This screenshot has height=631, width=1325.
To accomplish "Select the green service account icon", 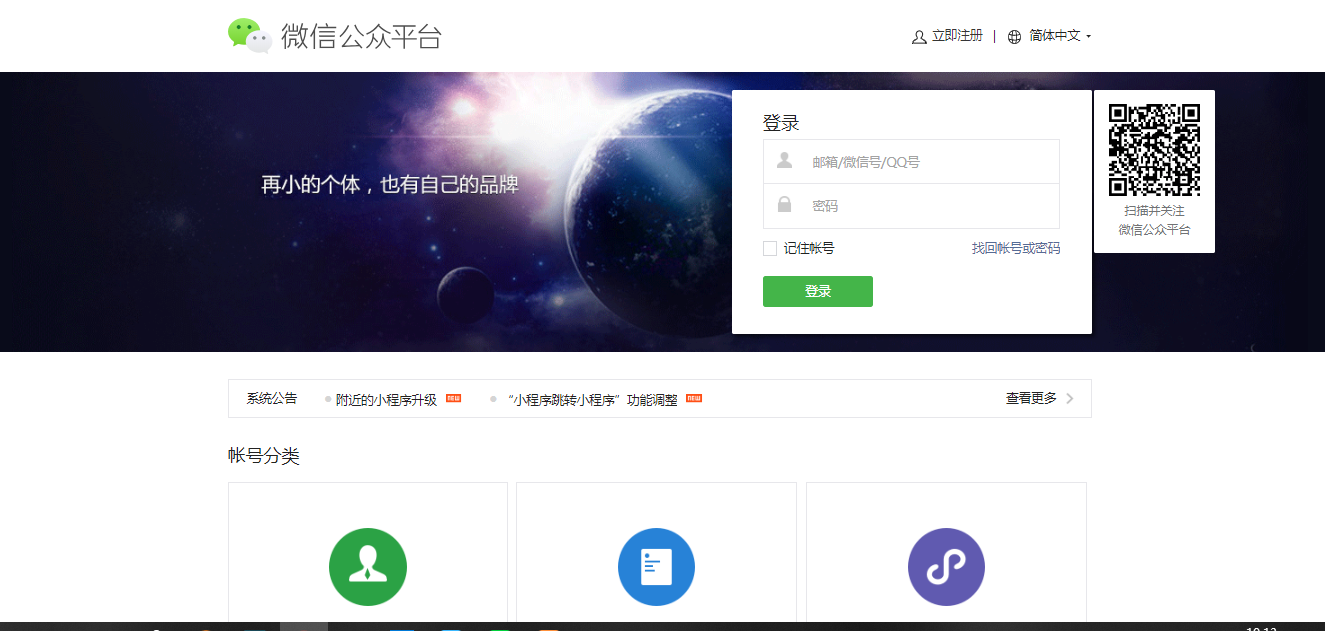I will coord(367,567).
